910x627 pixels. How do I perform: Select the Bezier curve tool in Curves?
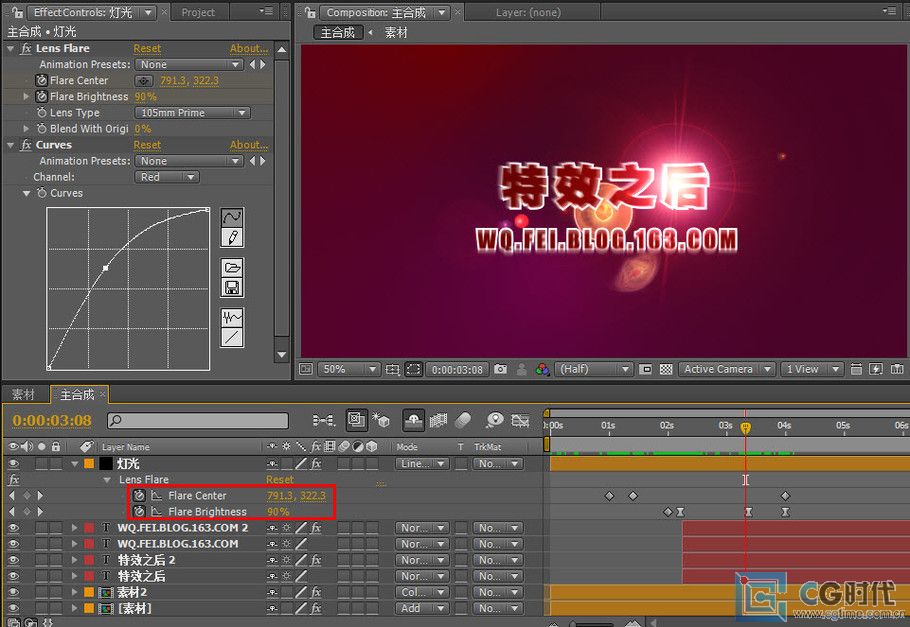[x=232, y=217]
